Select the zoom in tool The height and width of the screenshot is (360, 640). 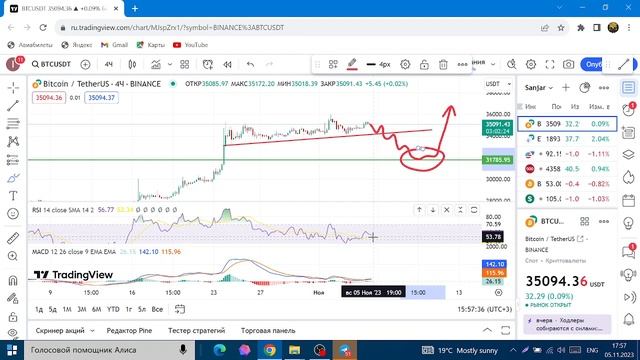point(13,256)
